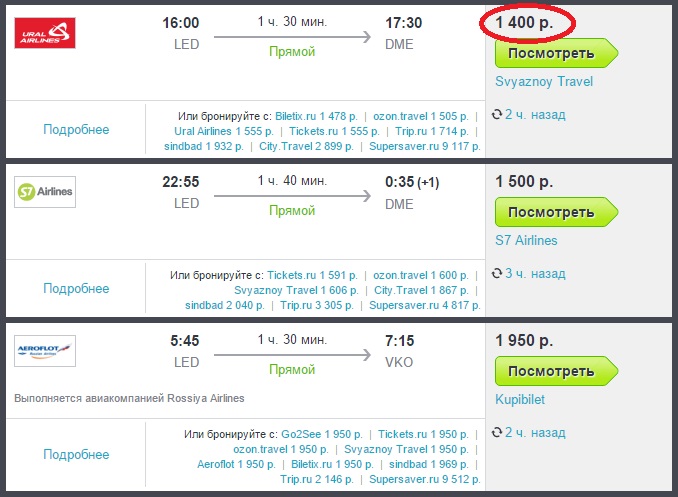Click the Aeroflot logo
The image size is (678, 497).
coord(45,351)
